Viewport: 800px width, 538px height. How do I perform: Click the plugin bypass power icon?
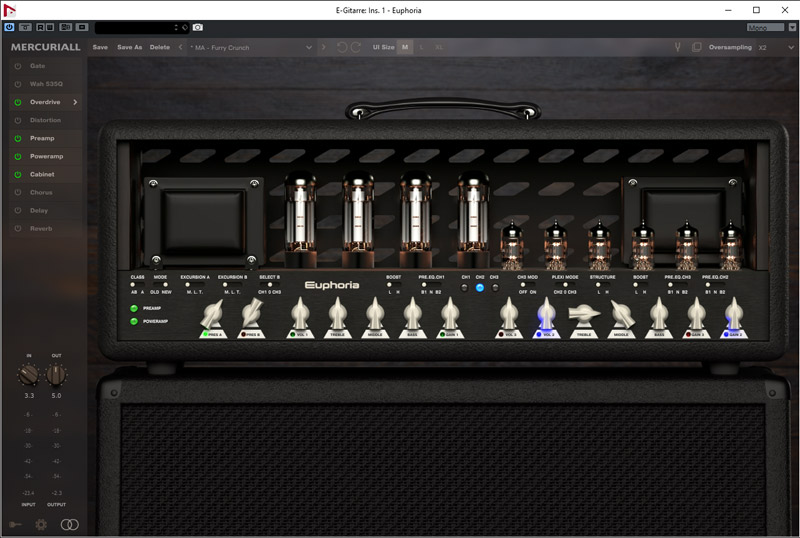[9, 27]
